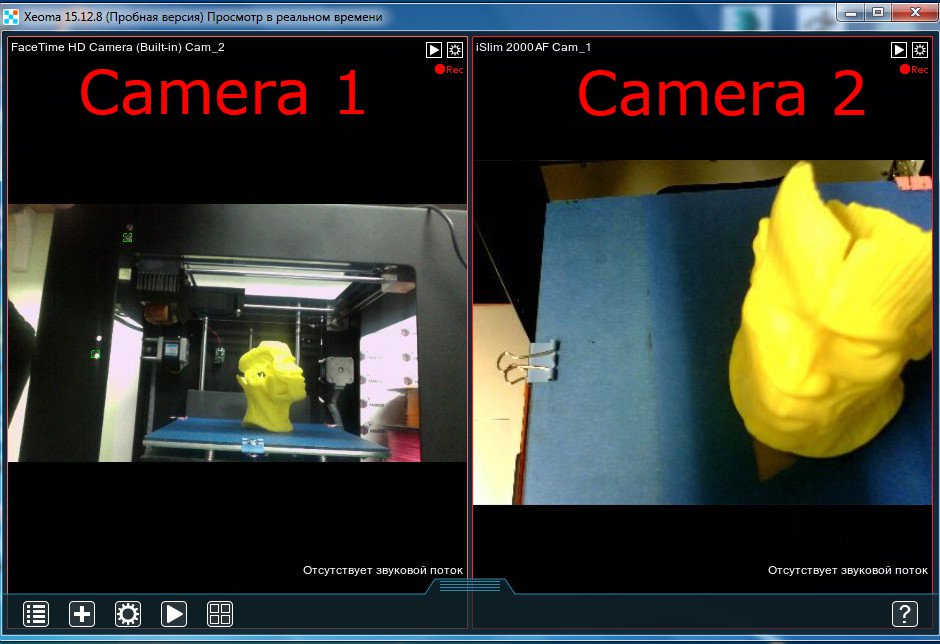
Task: Open the layouts grid icon
Action: (x=220, y=614)
